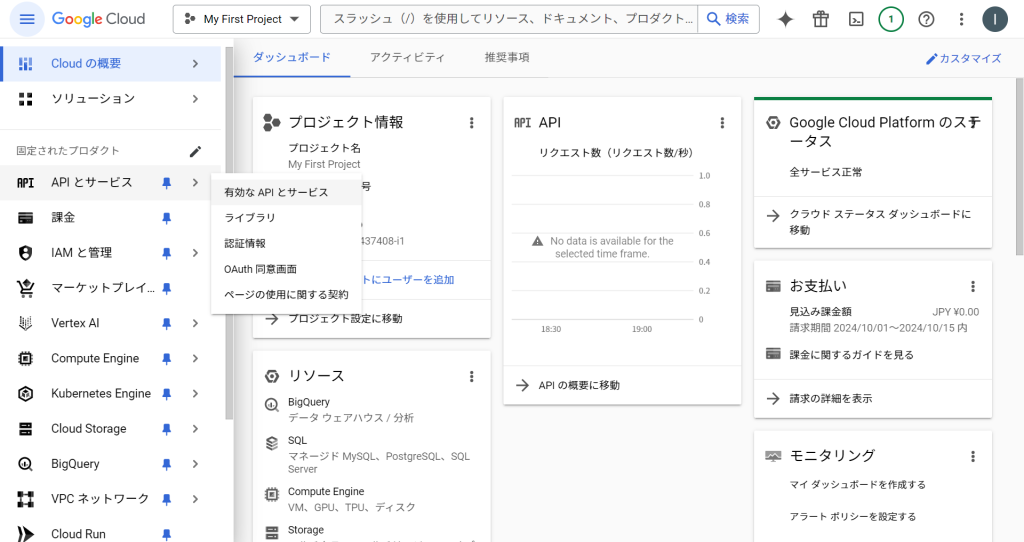Unpin マーケットプレイス pin icon
This screenshot has width=1024, height=542.
(167, 289)
